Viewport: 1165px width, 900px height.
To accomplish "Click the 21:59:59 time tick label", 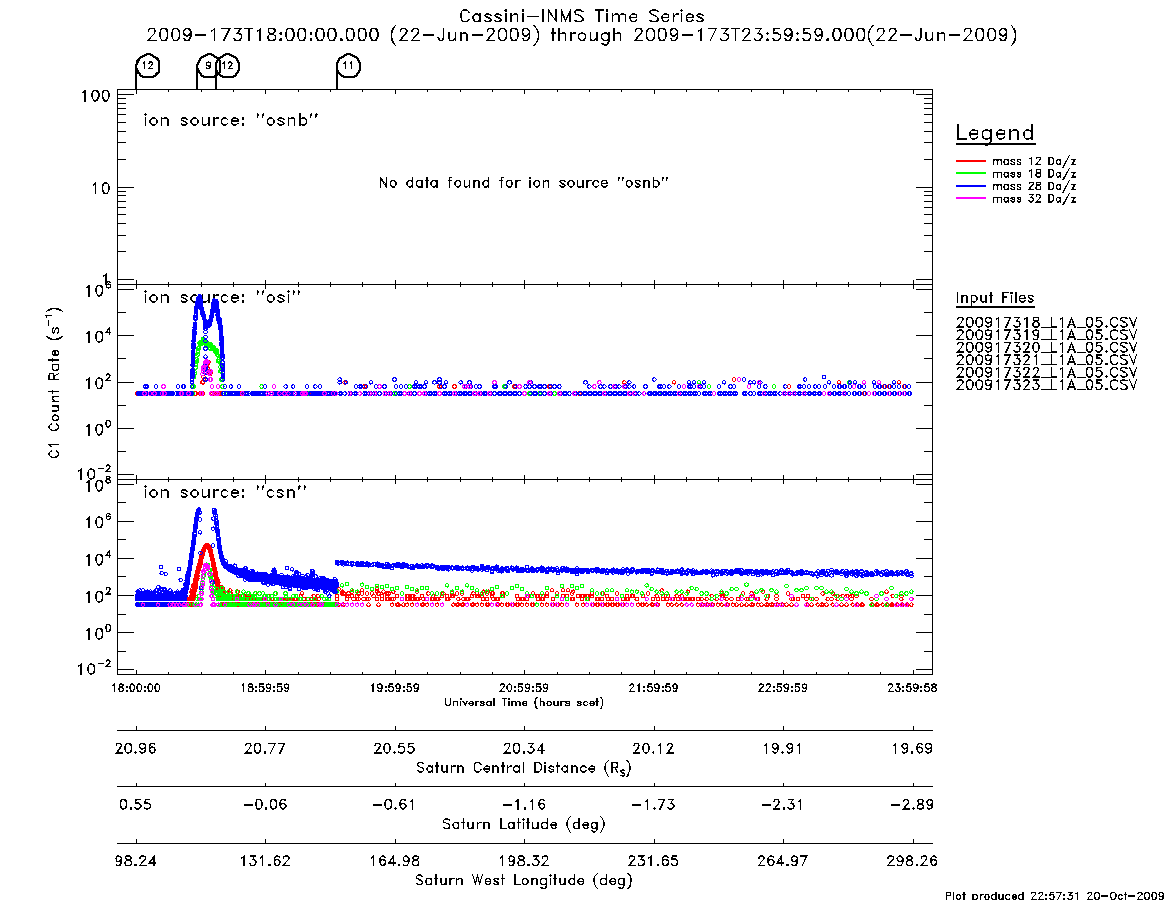I will click(653, 688).
